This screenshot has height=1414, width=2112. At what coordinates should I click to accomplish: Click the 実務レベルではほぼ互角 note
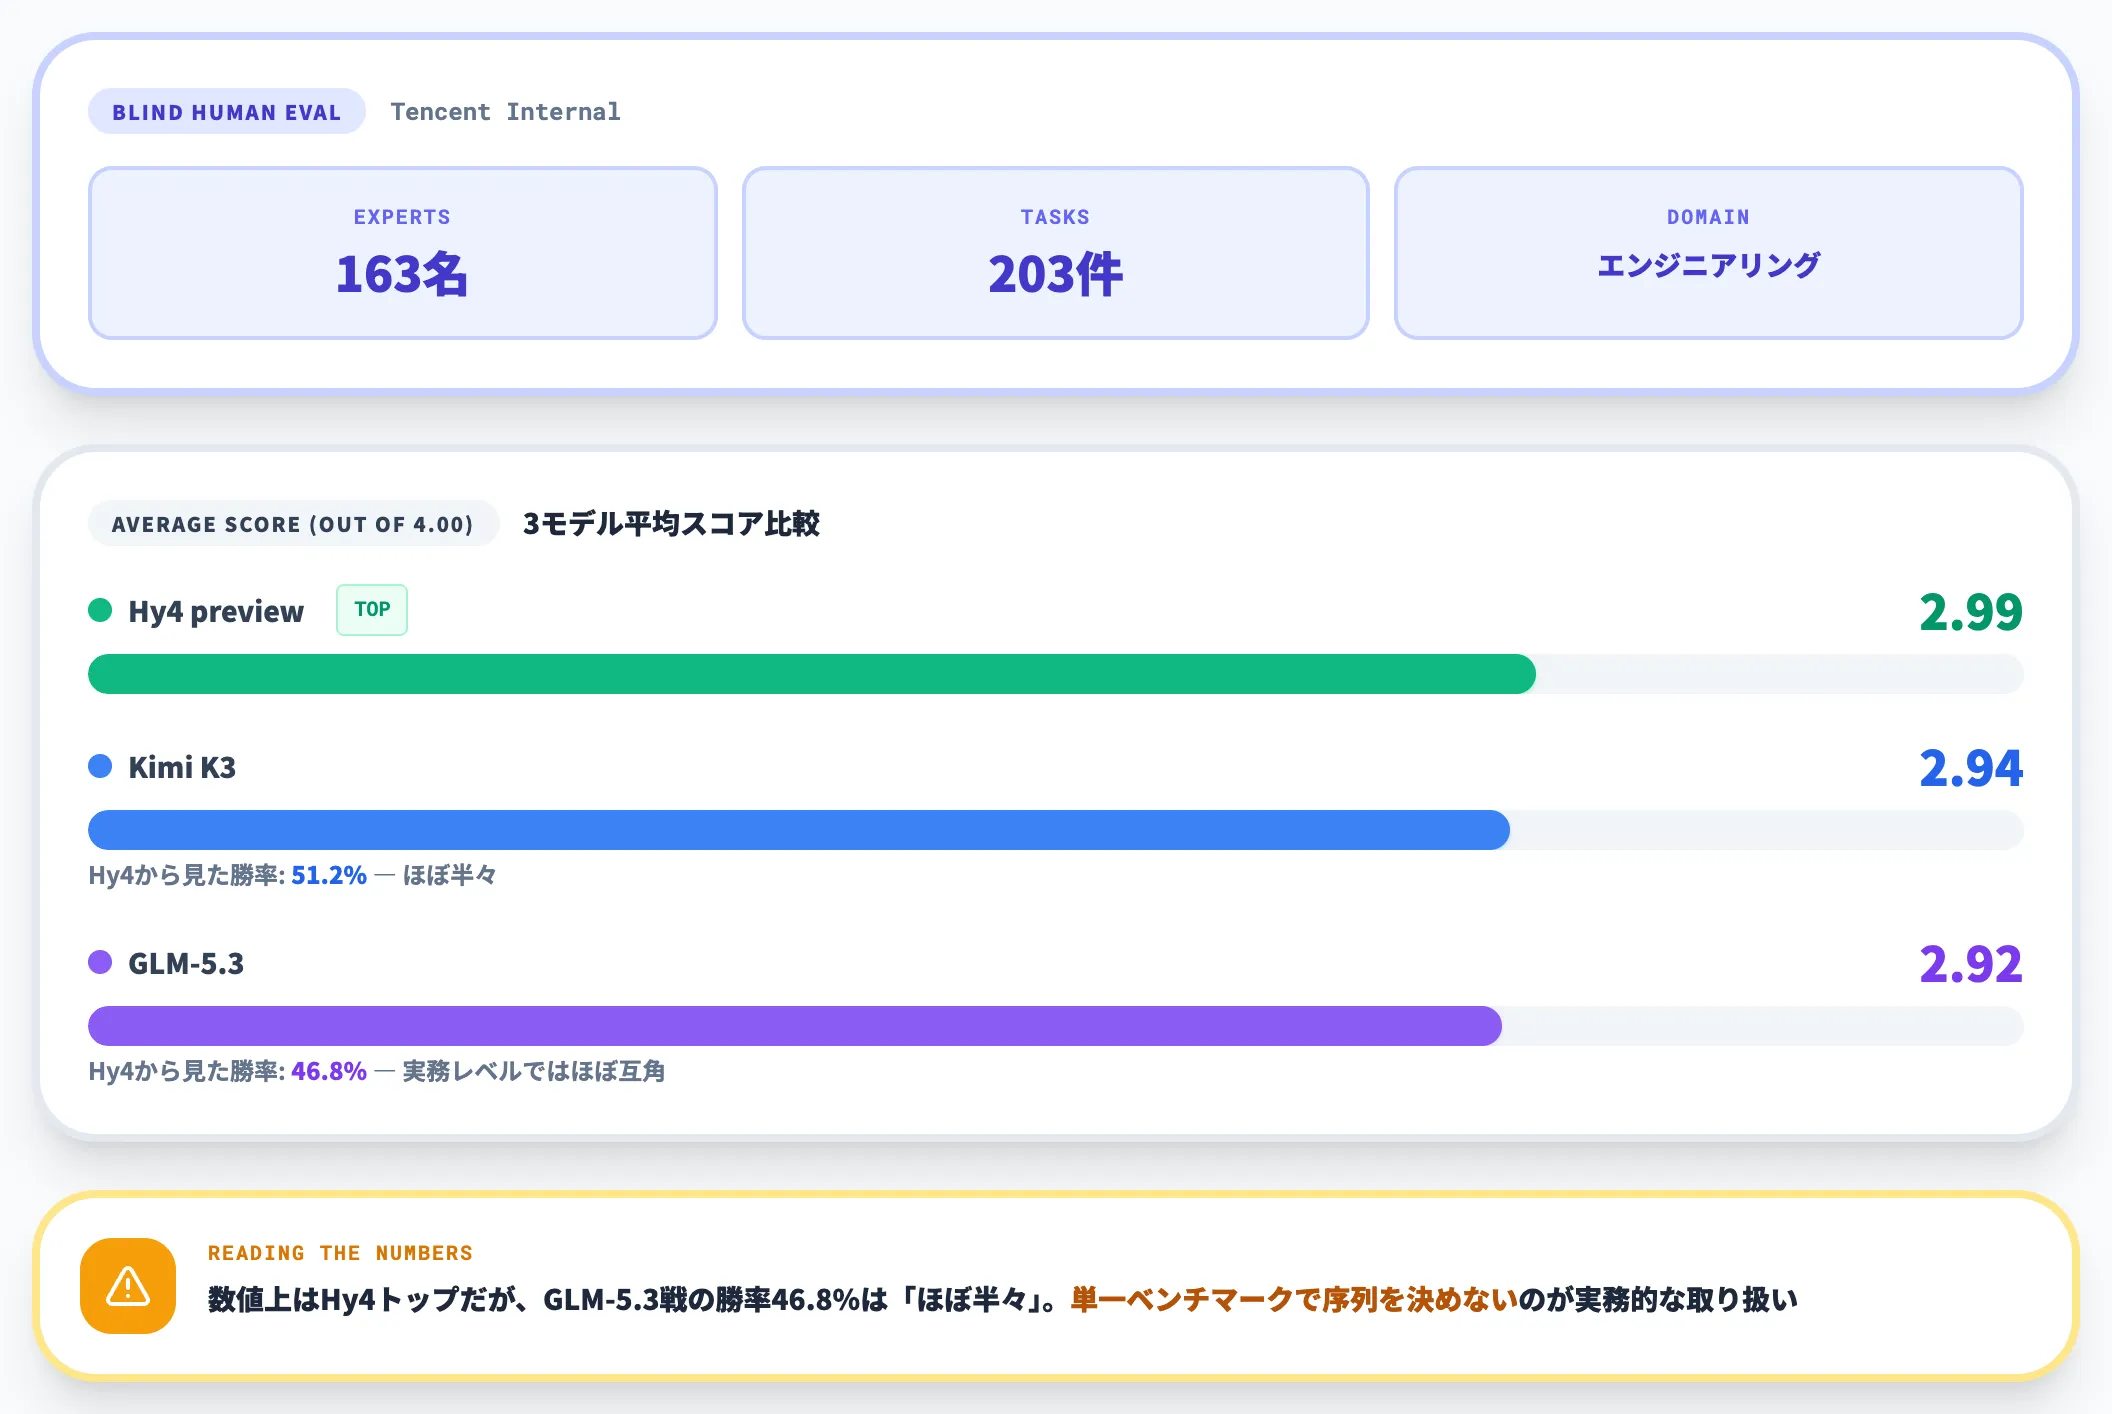534,1071
